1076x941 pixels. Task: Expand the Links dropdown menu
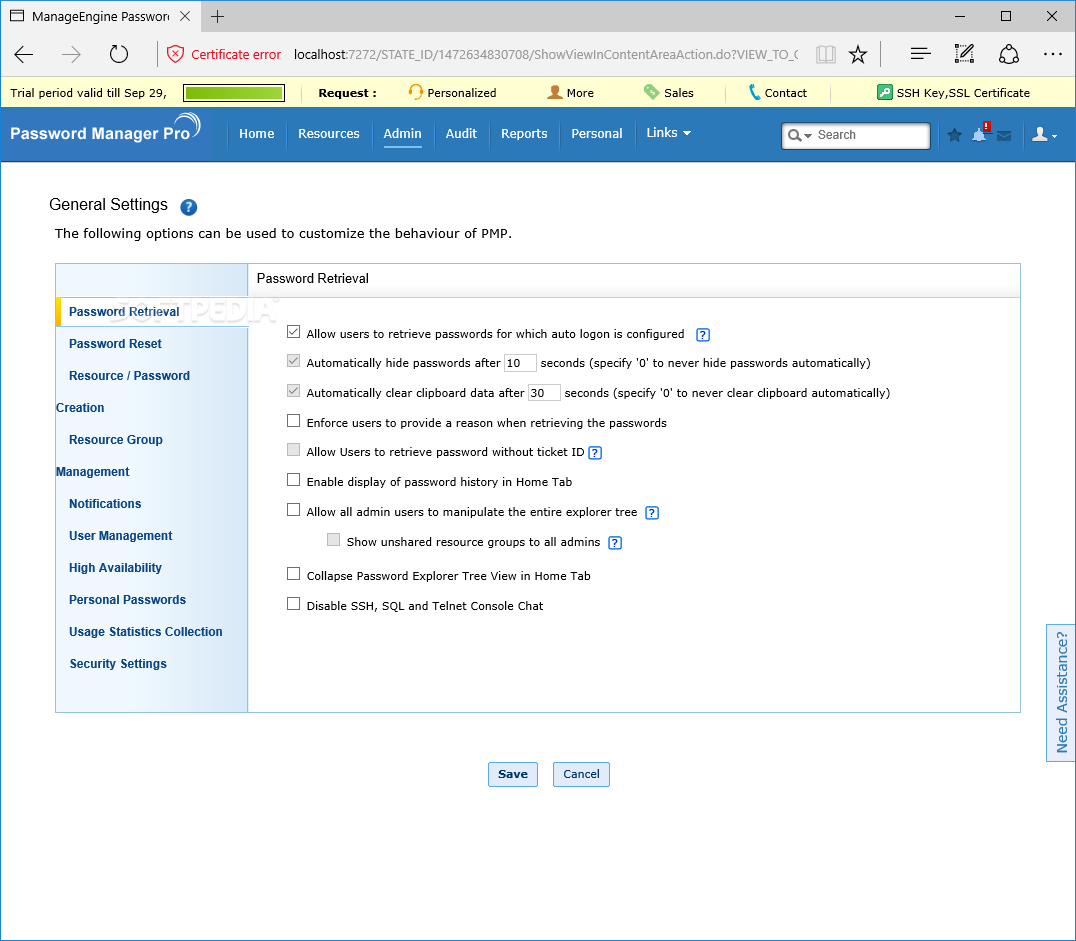668,132
